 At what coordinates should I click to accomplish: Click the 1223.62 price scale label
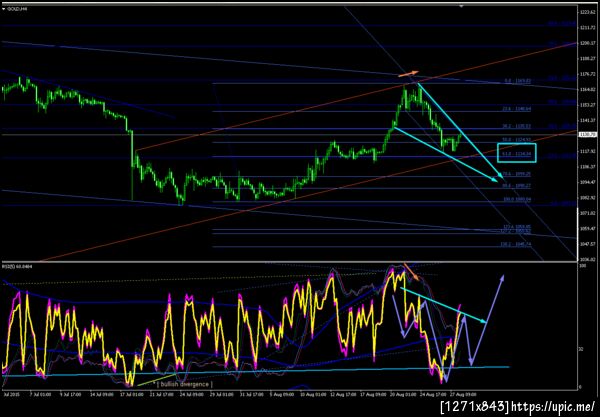[x=587, y=12]
